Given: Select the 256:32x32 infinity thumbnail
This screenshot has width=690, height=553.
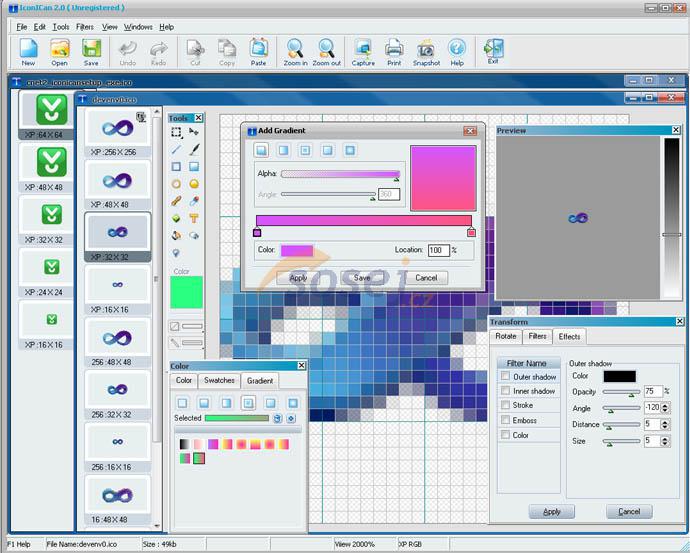Looking at the screenshot, I should (117, 395).
